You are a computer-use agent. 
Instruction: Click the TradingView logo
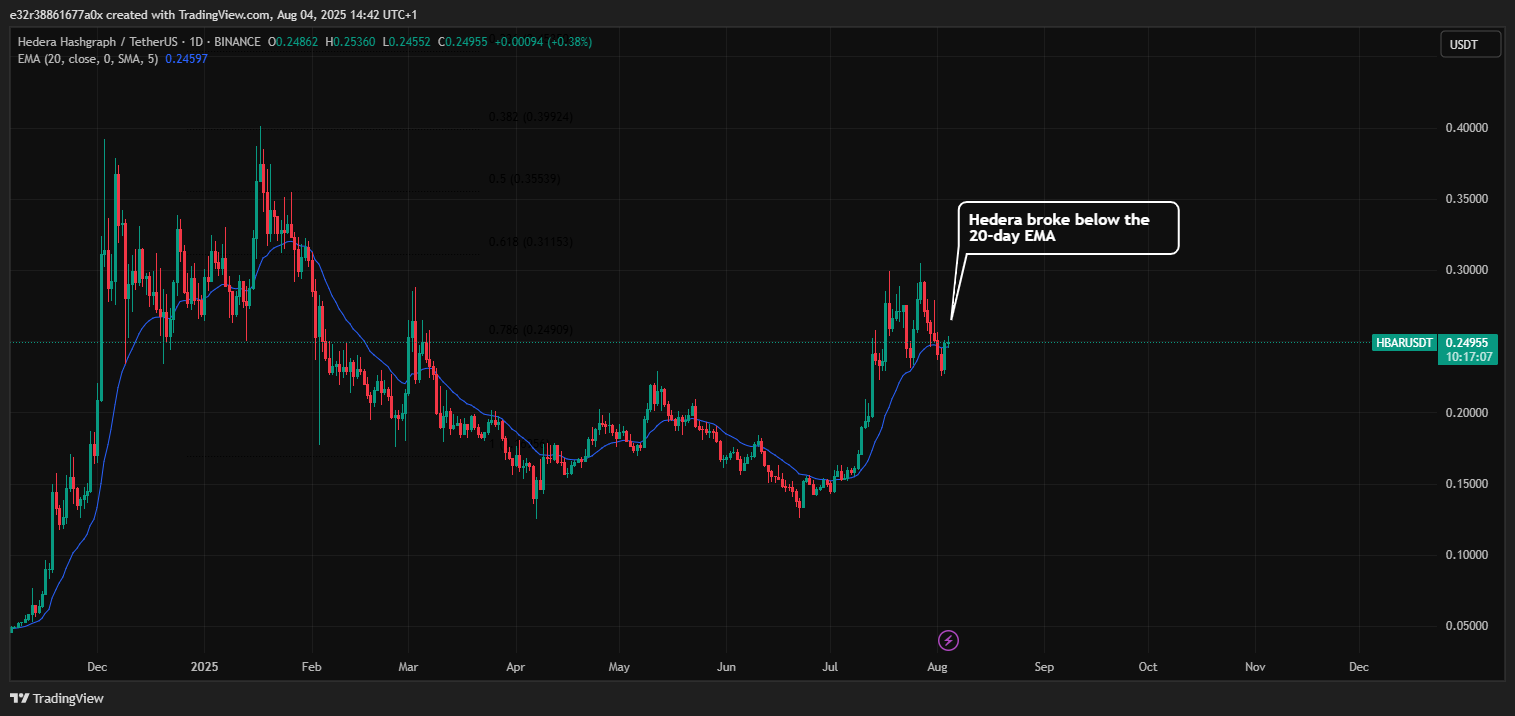[x=57, y=698]
